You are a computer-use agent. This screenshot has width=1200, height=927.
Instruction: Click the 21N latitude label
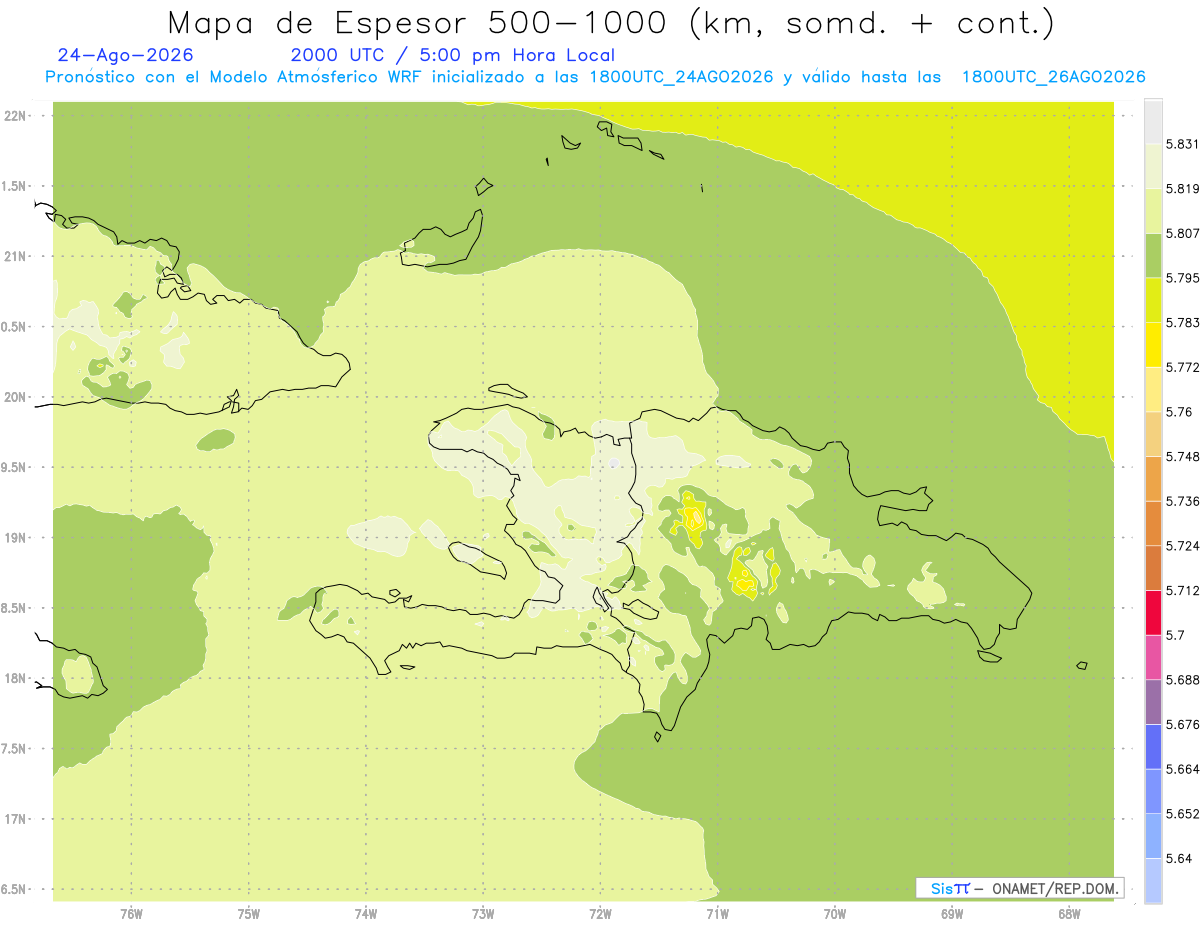tap(15, 257)
